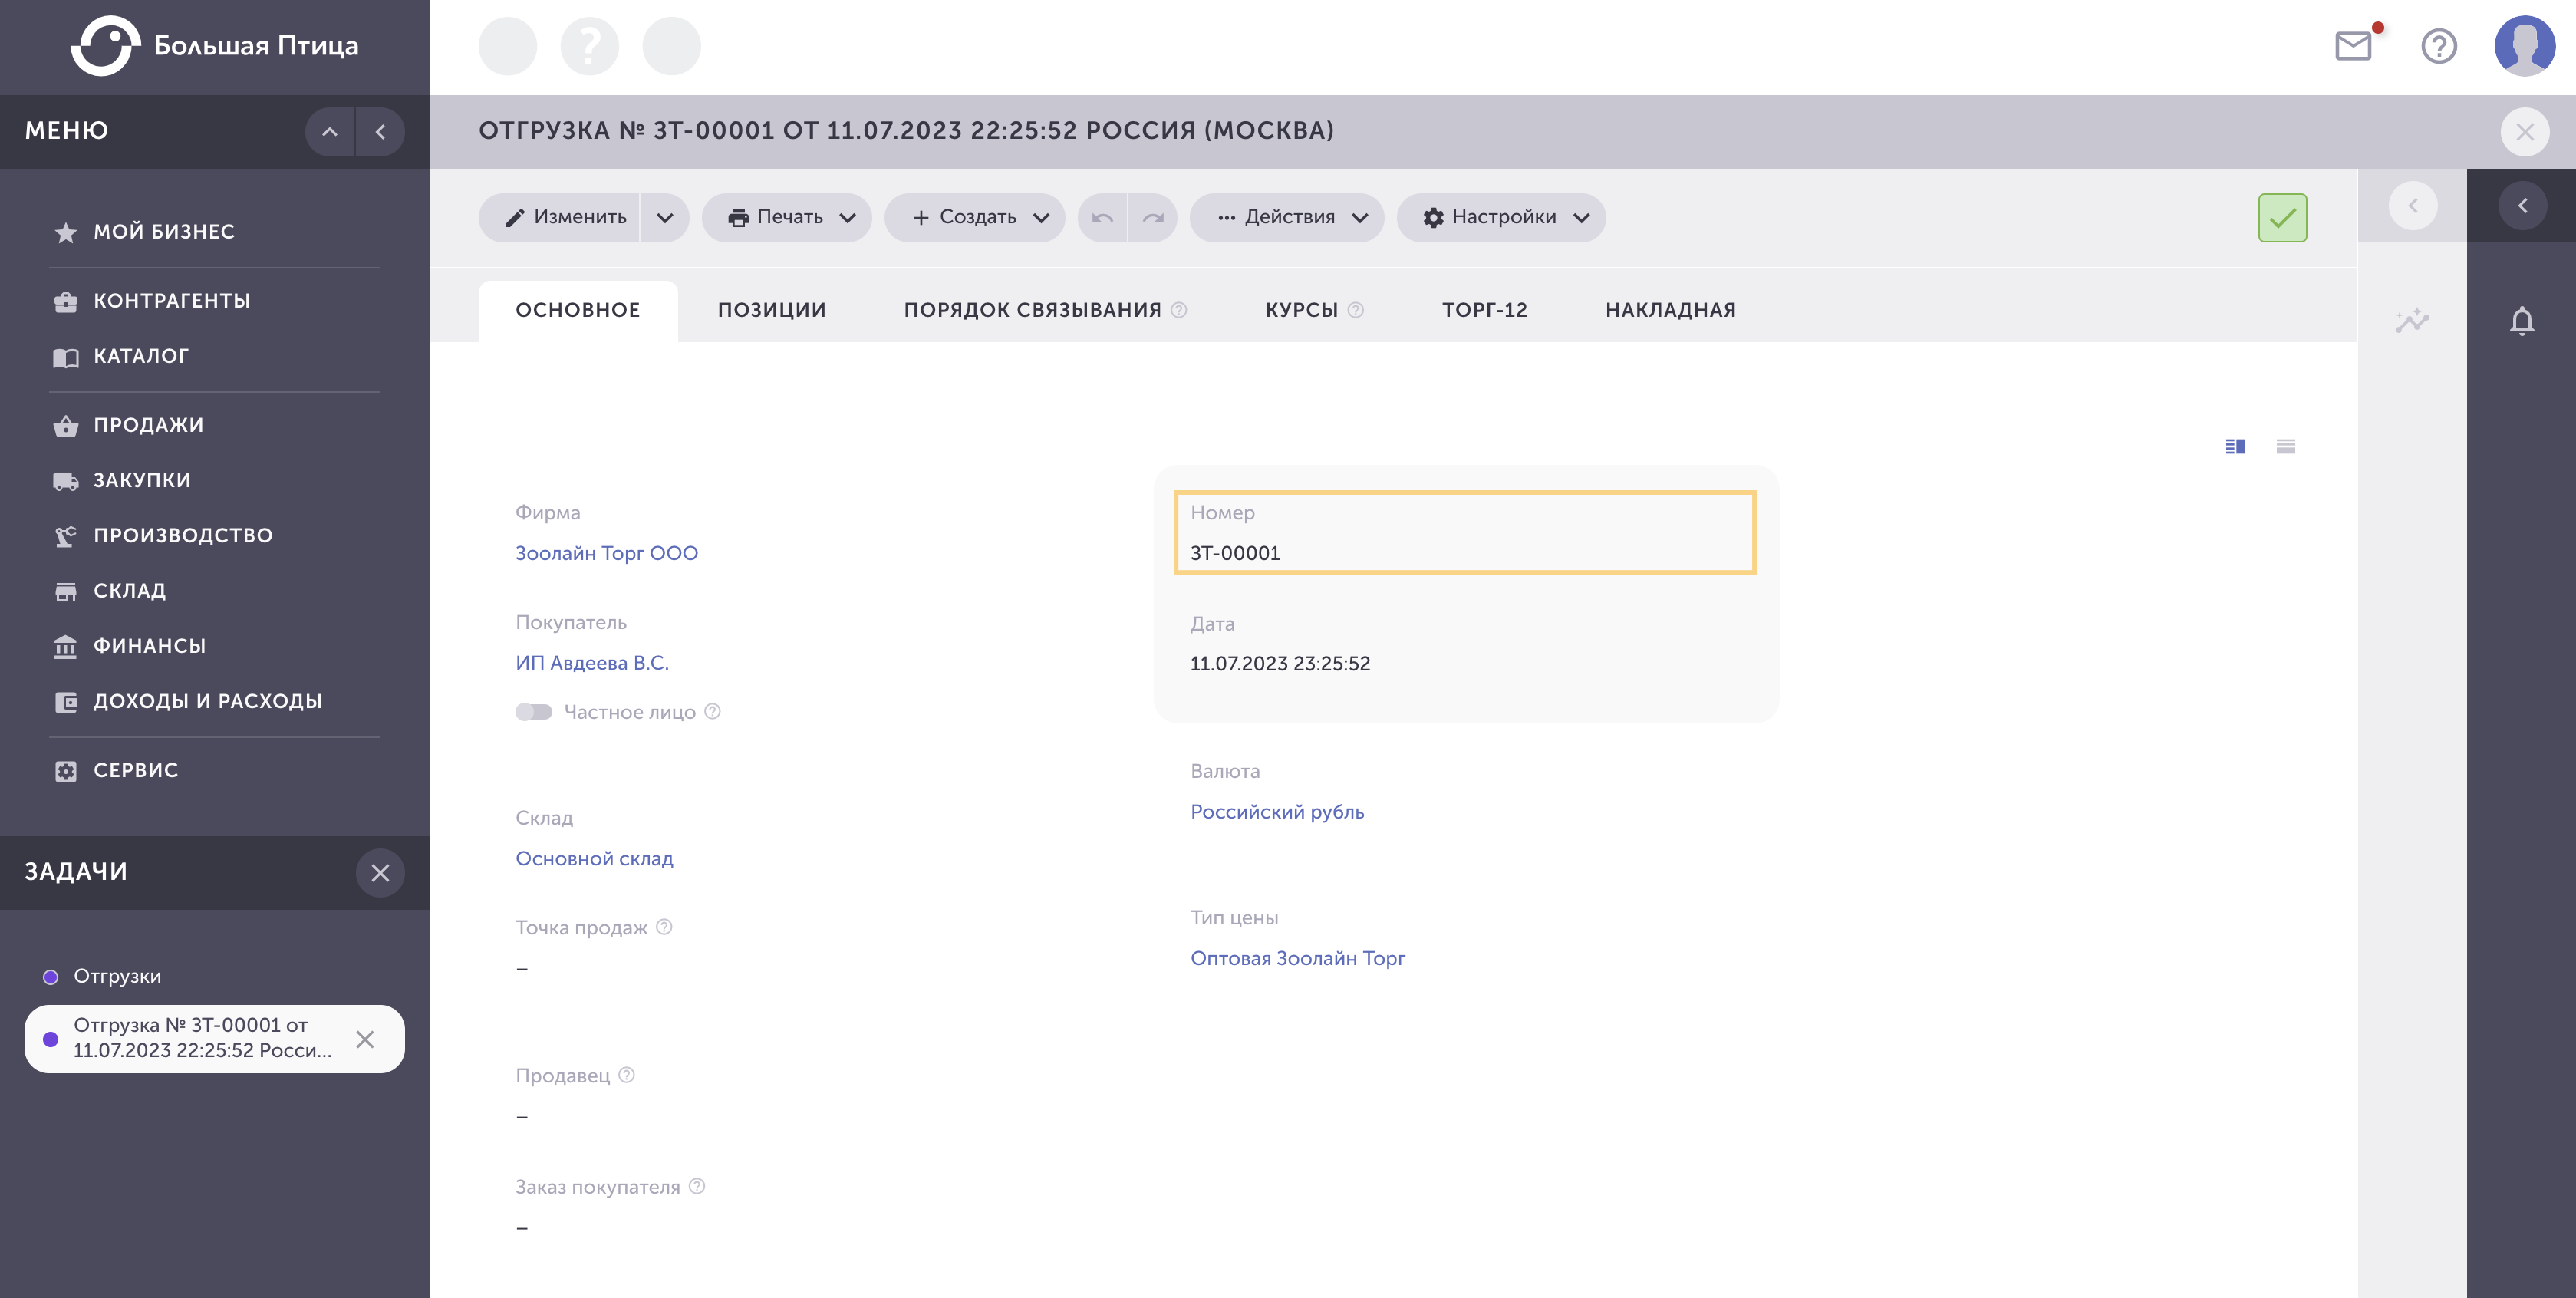Expand the dark right panel chevron
This screenshot has width=2576, height=1298.
pos(2522,205)
